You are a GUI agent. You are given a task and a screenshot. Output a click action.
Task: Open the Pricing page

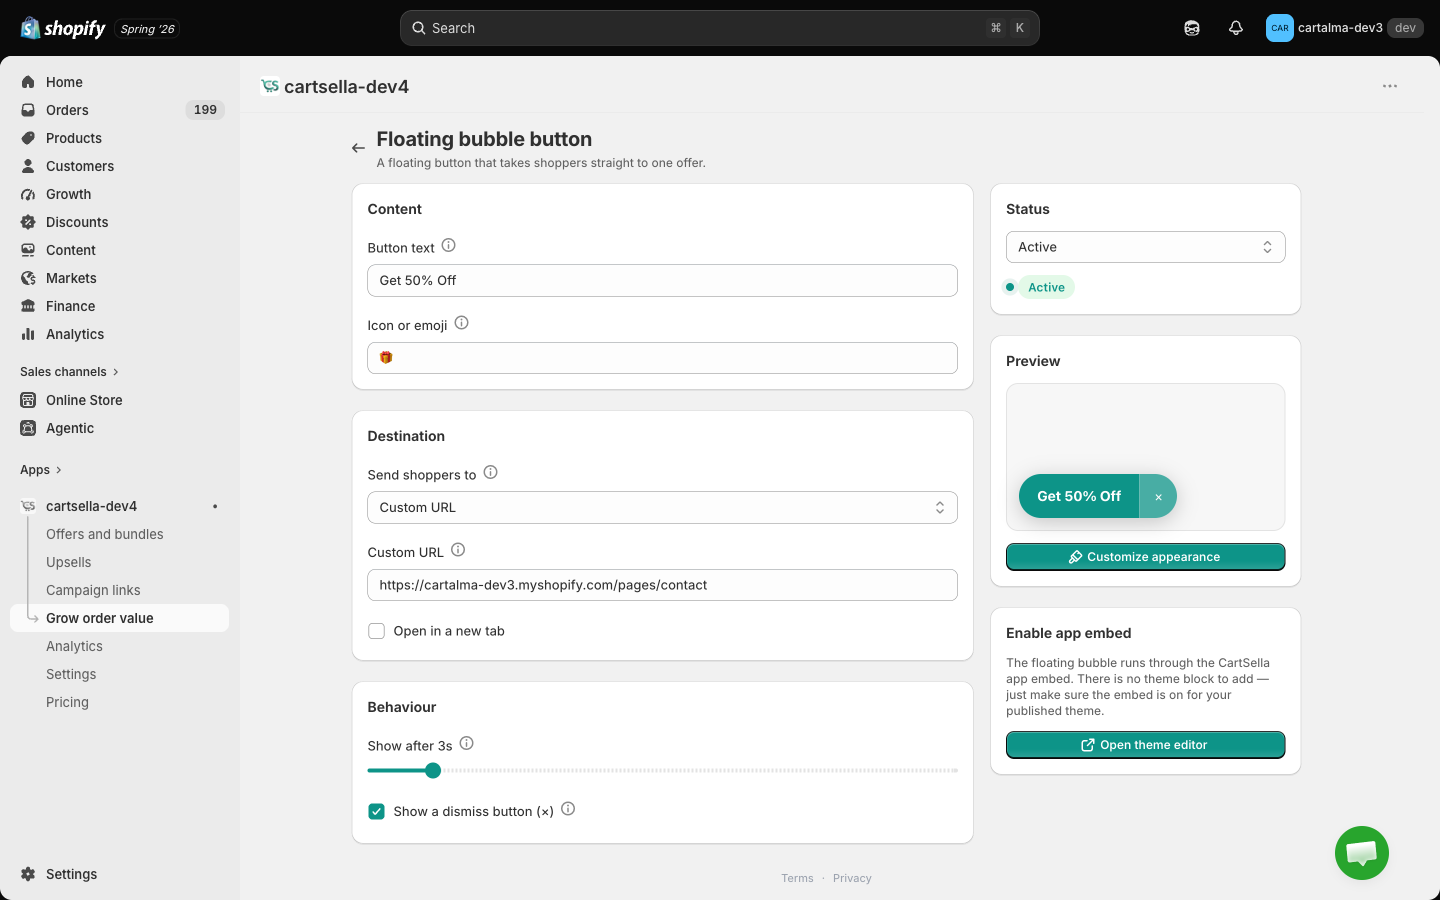[x=67, y=702]
